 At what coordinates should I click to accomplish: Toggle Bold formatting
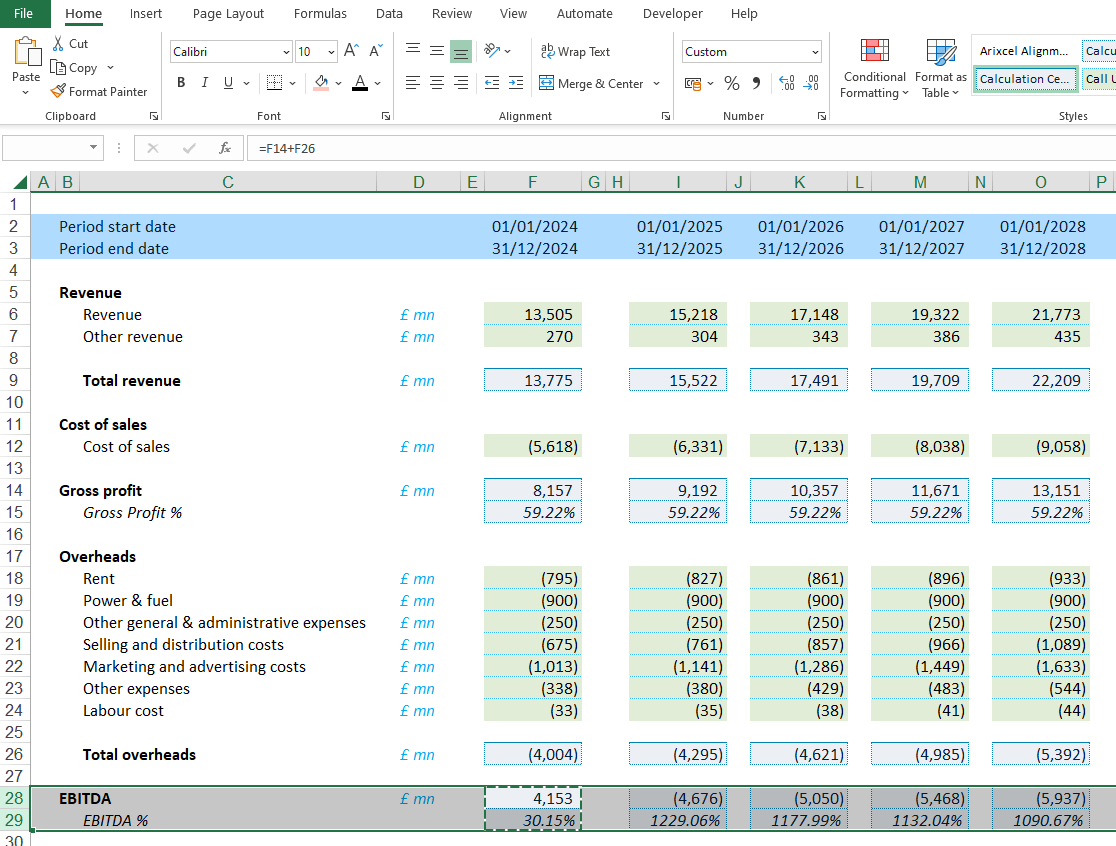(x=181, y=83)
